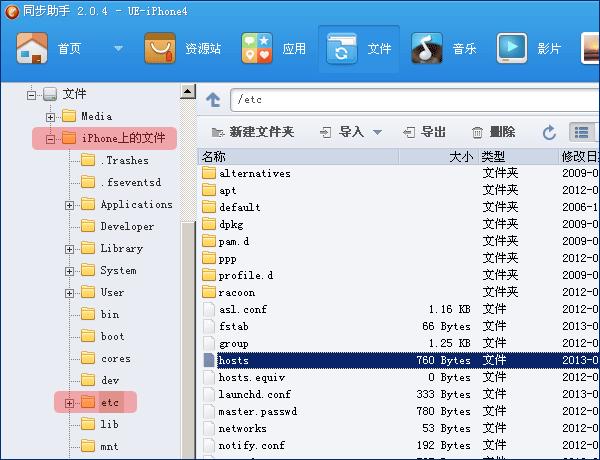Click the dpkg folder icon
The height and width of the screenshot is (460, 600).
pos(209,224)
